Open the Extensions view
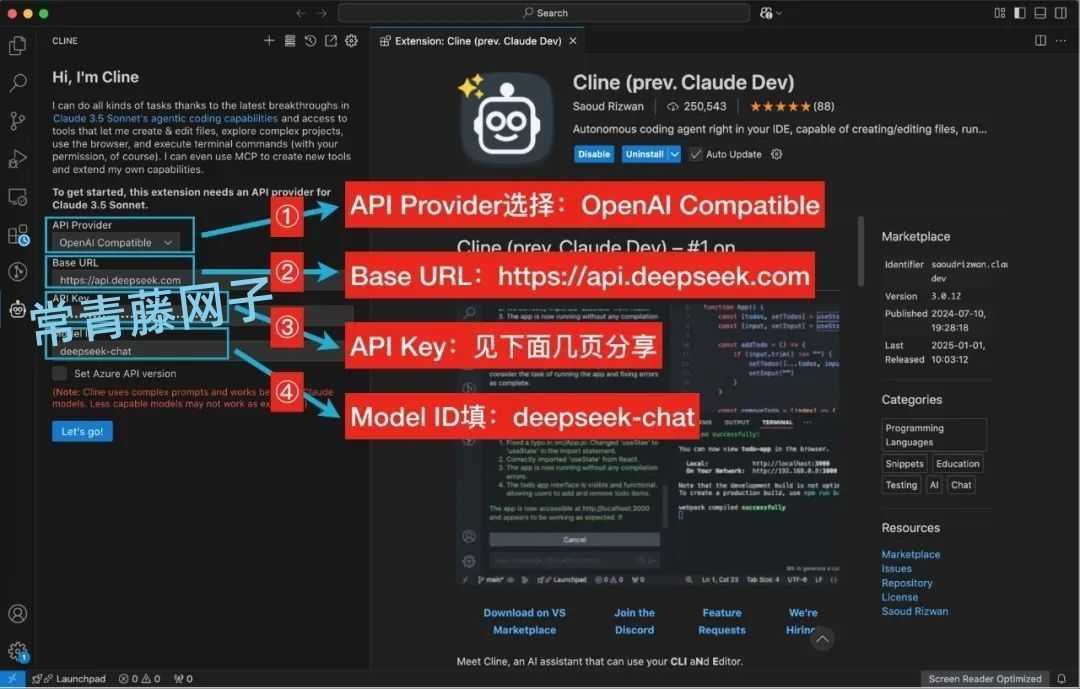 coord(18,235)
